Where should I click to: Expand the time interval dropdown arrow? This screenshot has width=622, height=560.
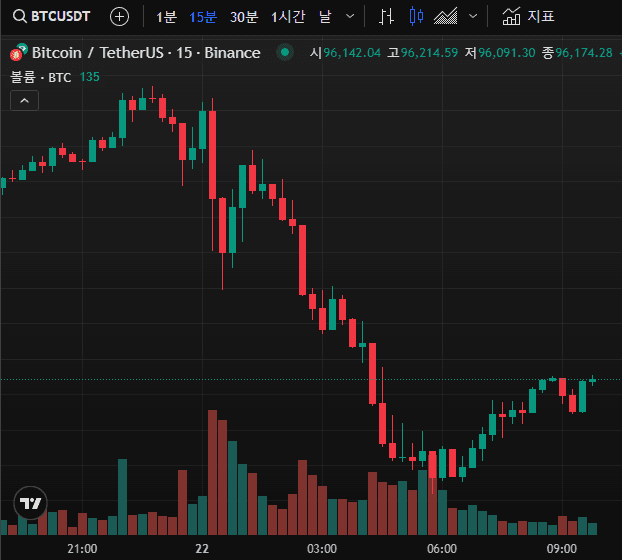[x=348, y=16]
